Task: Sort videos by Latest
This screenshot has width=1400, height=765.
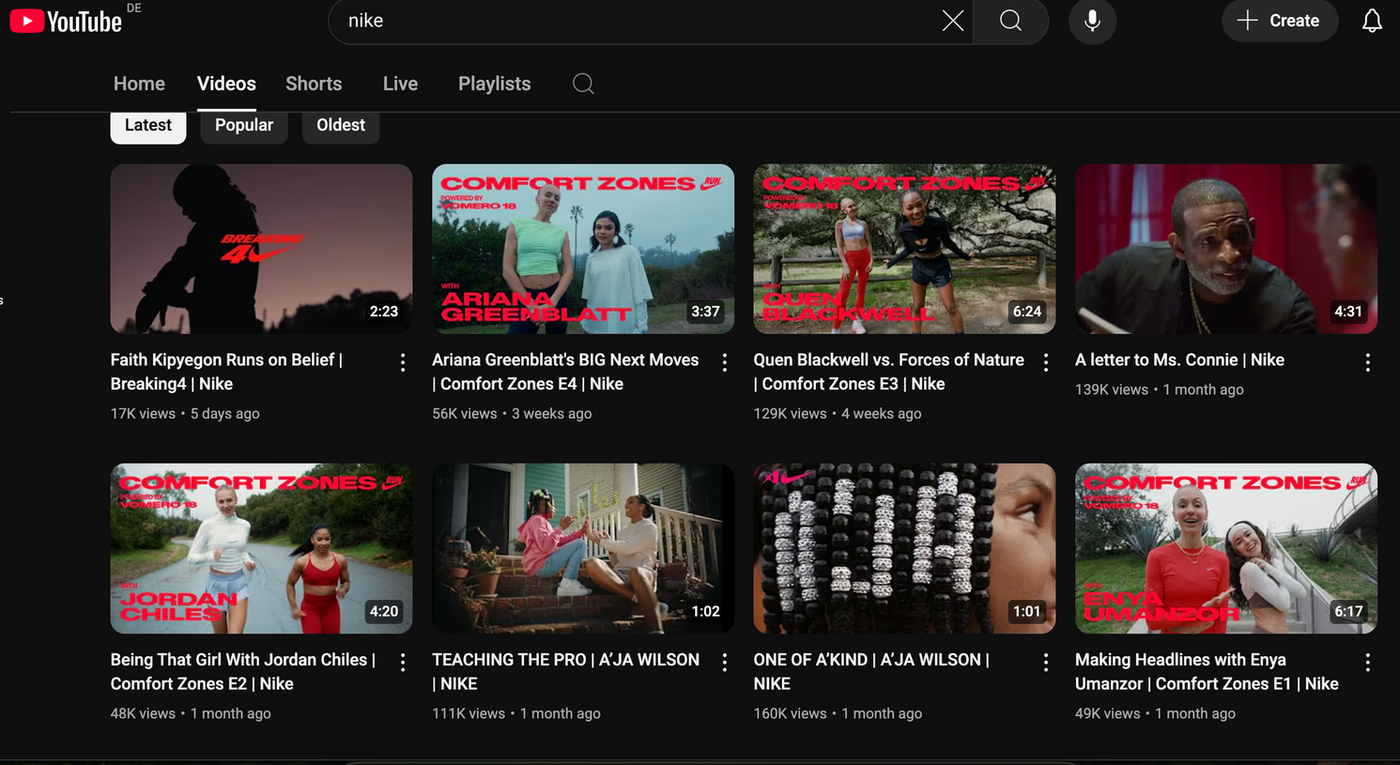Action: tap(148, 125)
